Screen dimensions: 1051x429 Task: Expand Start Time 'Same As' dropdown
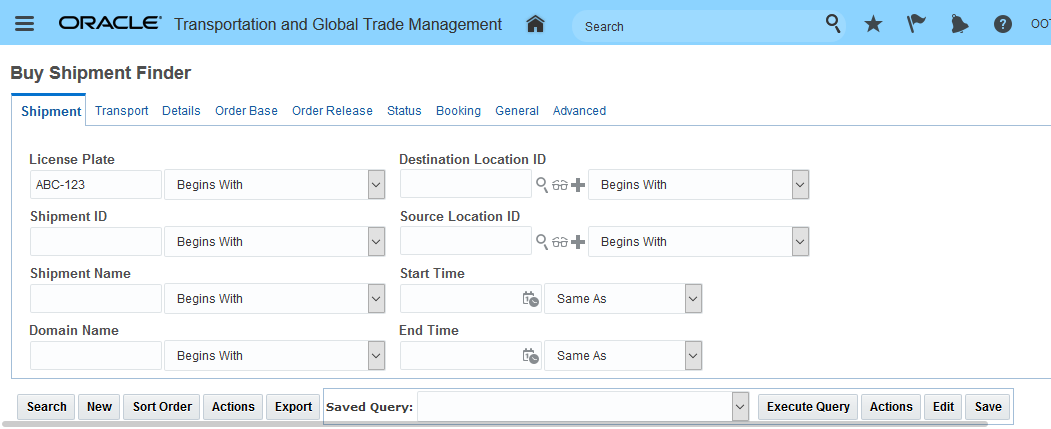coord(692,299)
